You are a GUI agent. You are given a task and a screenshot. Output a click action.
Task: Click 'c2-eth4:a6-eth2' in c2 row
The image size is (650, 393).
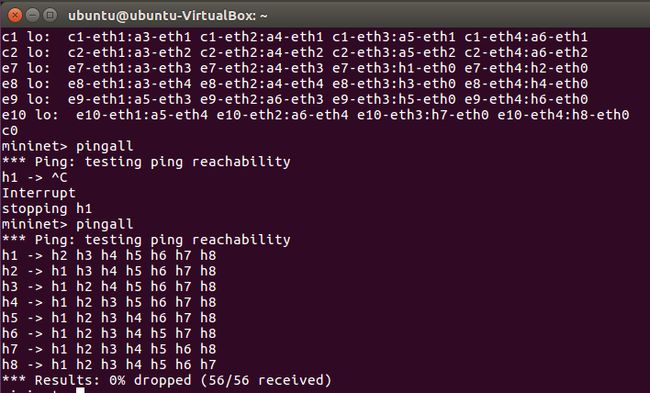[x=526, y=53]
